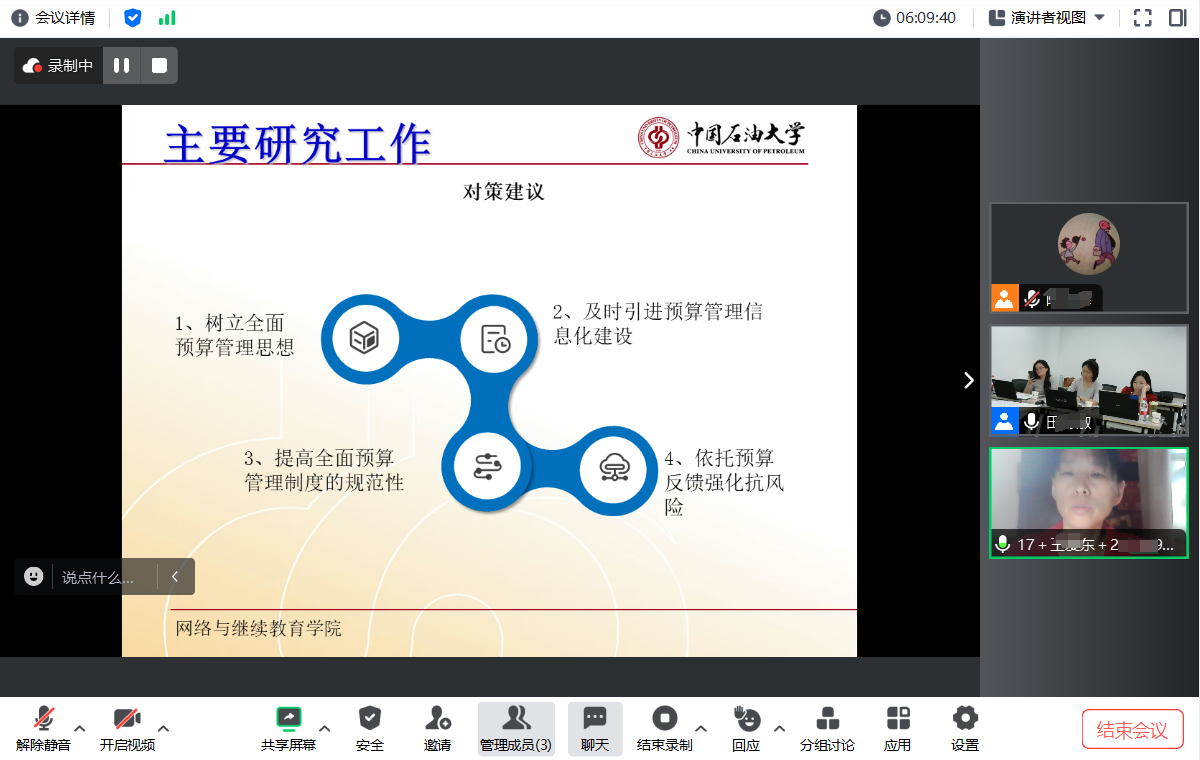Open 分组讨论 breakout rooms

pos(827,728)
